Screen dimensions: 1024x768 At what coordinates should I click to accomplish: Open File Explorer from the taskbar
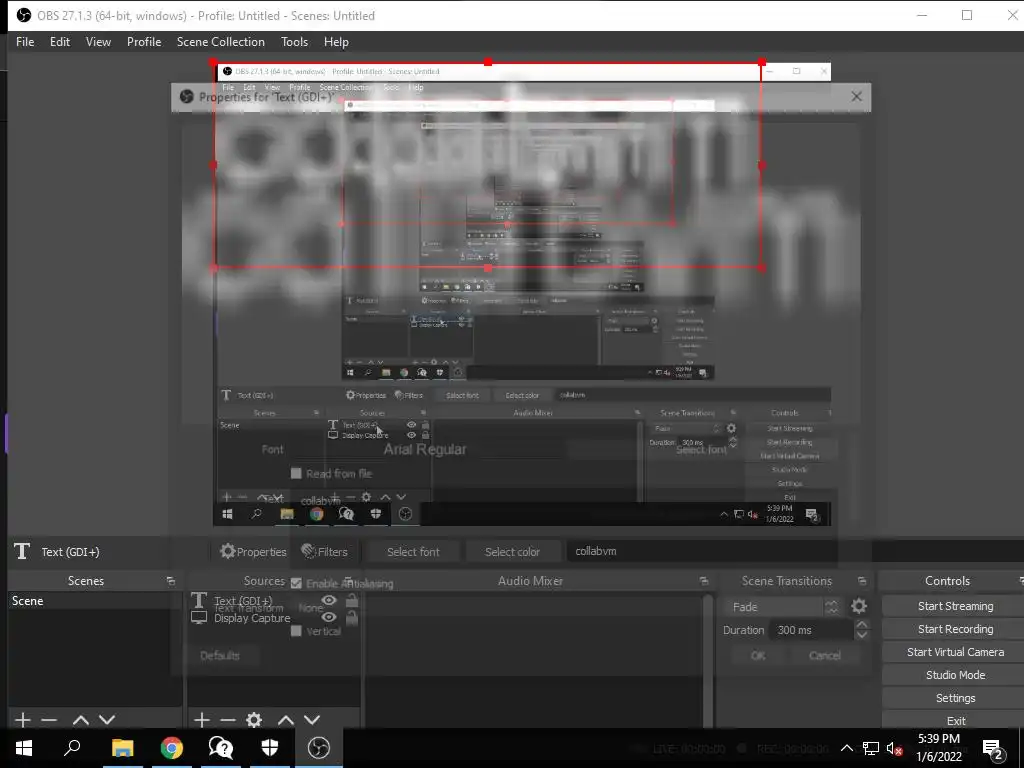[x=122, y=748]
